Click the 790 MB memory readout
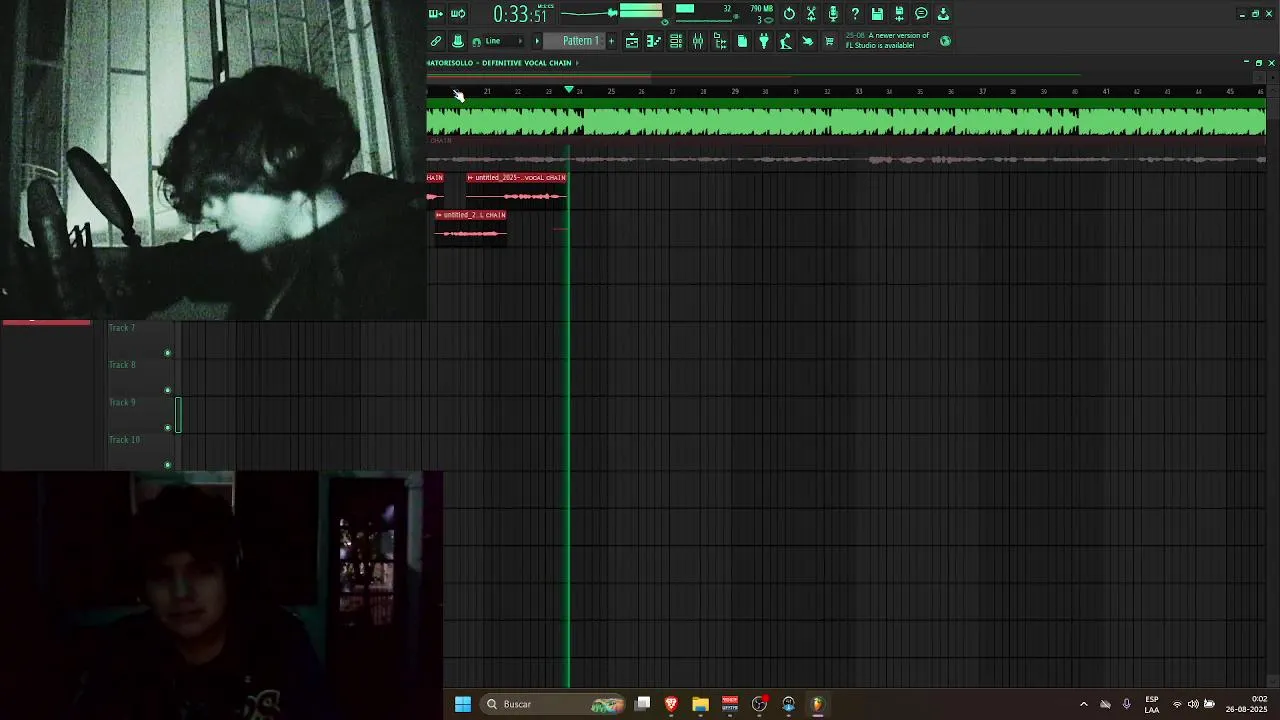The width and height of the screenshot is (1280, 720). click(x=761, y=9)
